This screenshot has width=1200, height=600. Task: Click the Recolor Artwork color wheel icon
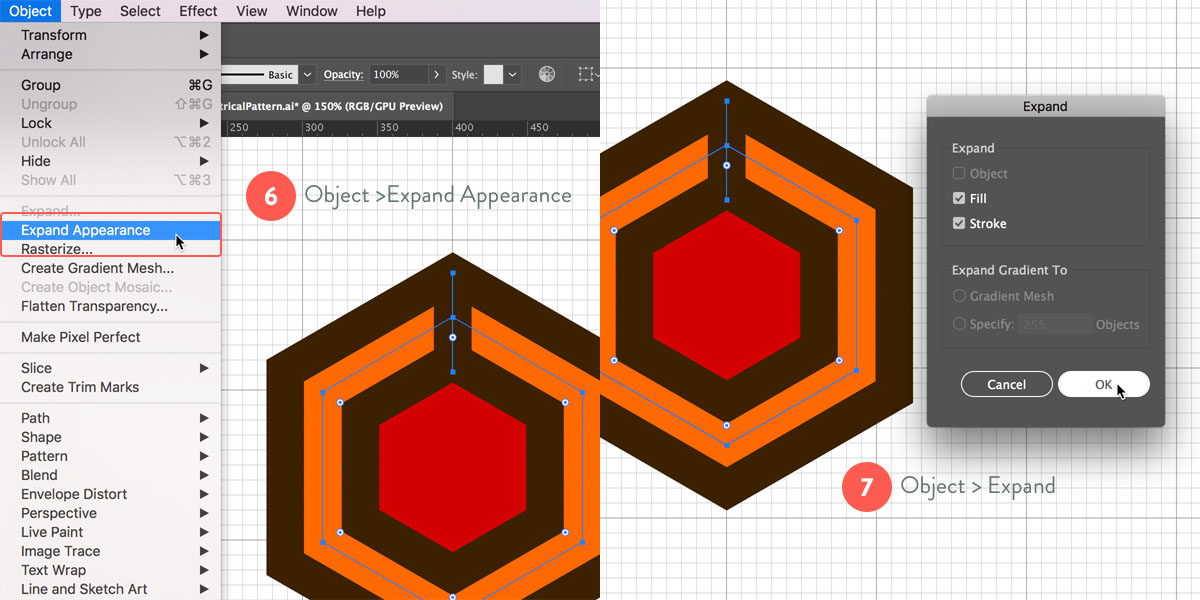click(x=547, y=75)
